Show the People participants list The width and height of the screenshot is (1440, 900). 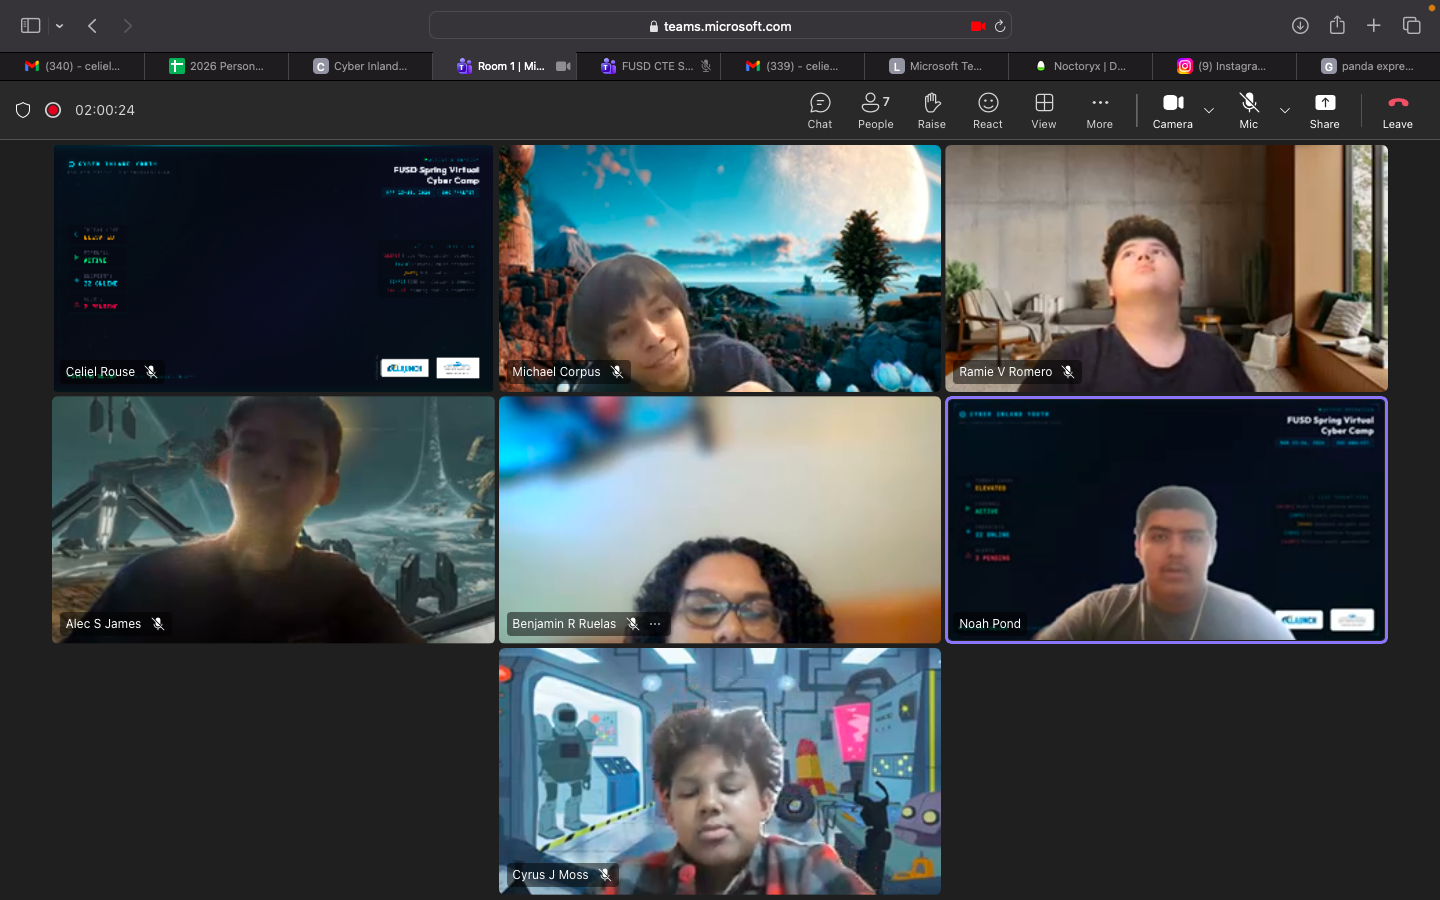click(875, 110)
